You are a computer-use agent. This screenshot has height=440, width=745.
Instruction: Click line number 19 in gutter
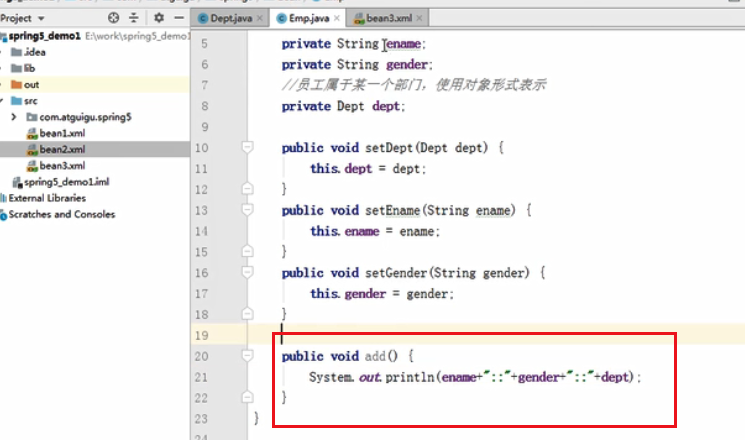202,335
